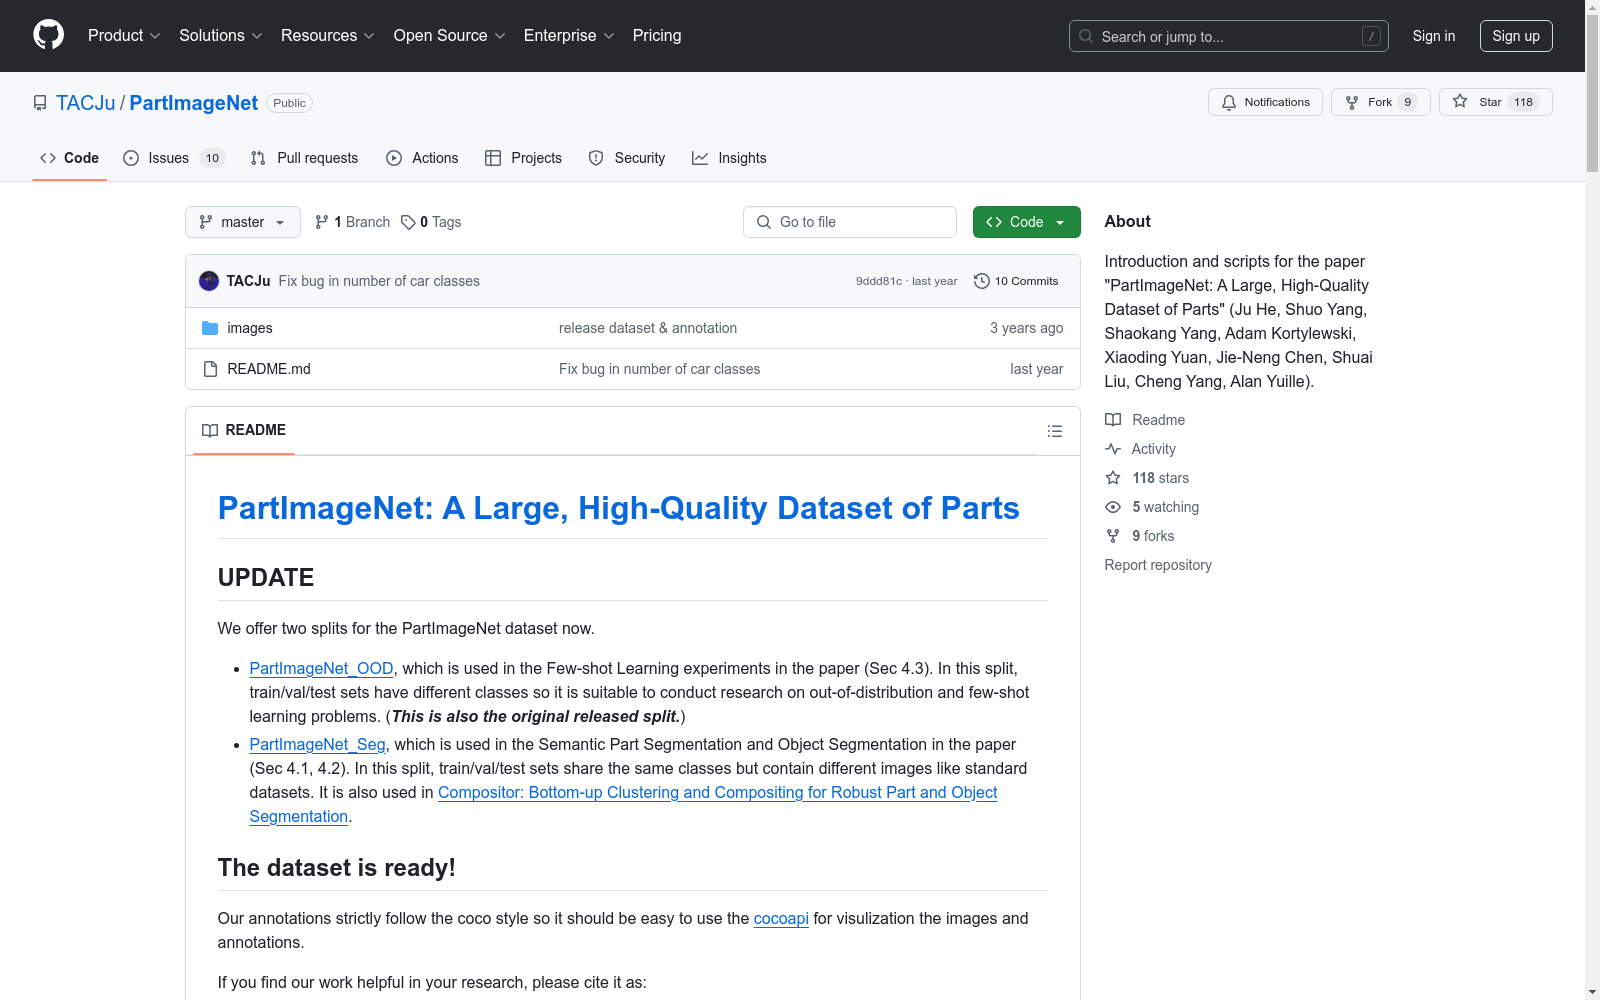Switch to the Actions tab

click(422, 158)
